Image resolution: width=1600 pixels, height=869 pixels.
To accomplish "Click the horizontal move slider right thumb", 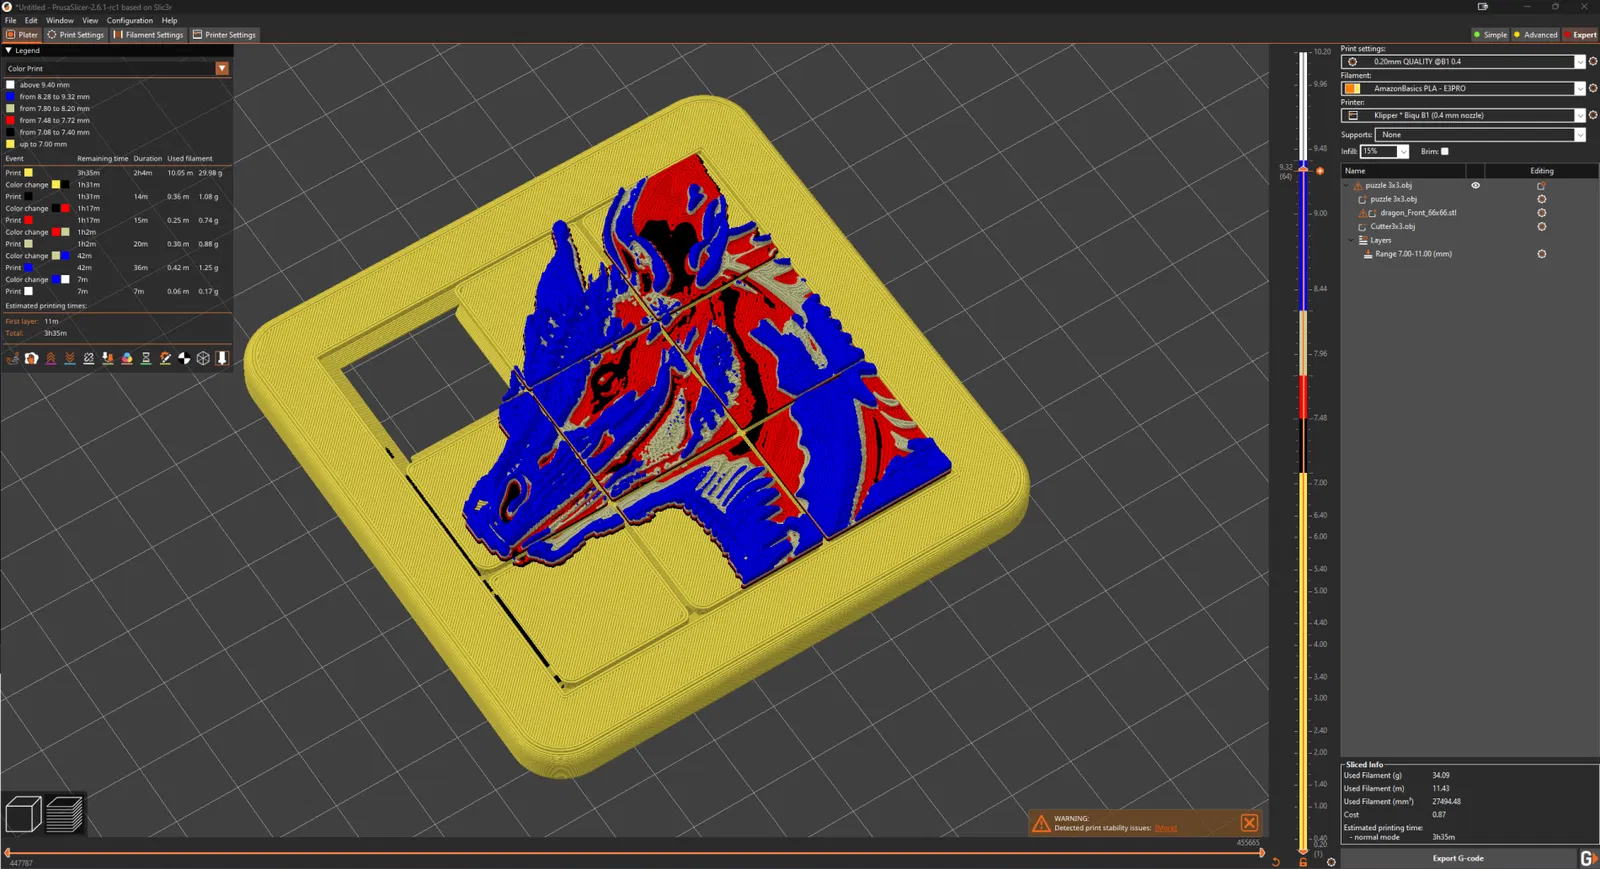I will pos(1262,853).
